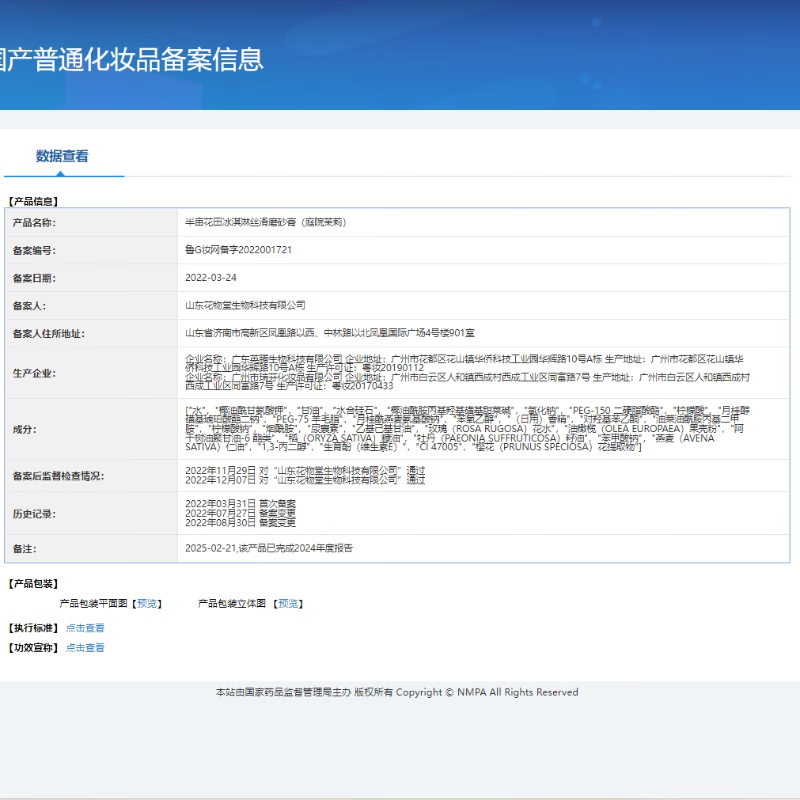Click the NMPA copyright footer text
Viewport: 800px width, 800px height.
[397, 692]
